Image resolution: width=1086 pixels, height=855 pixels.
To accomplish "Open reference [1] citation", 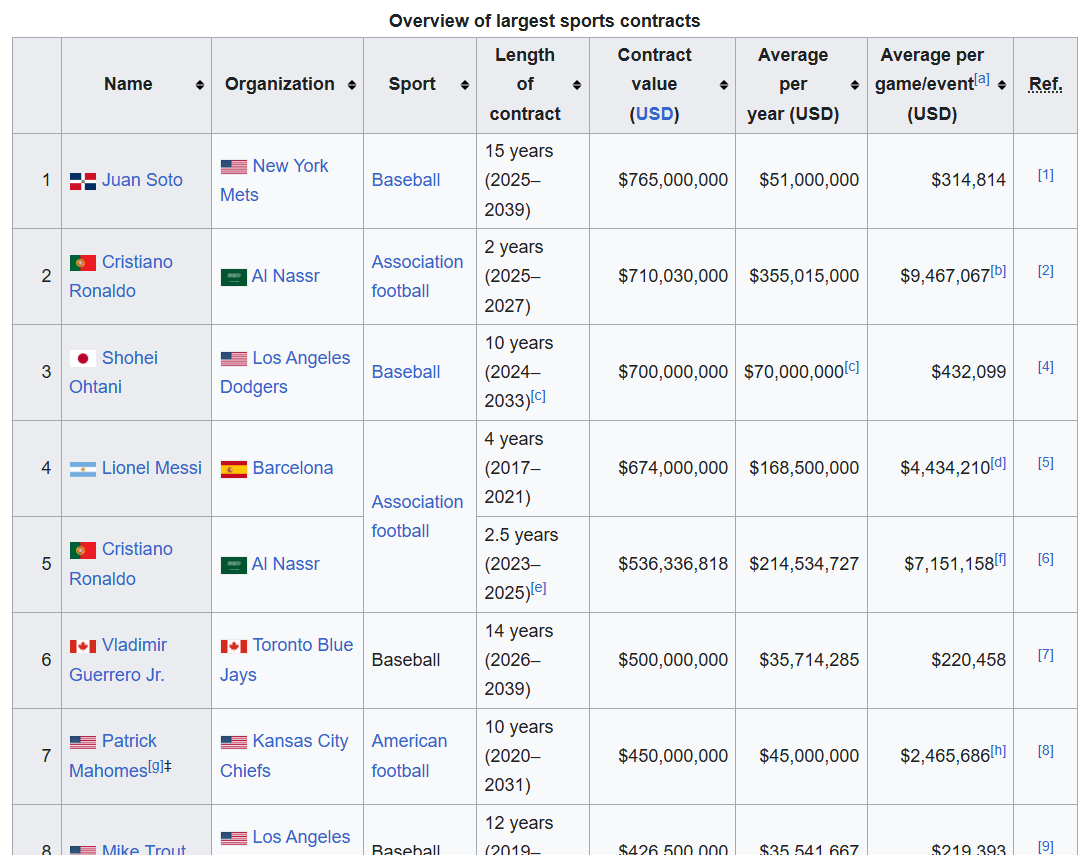I will point(1046,175).
